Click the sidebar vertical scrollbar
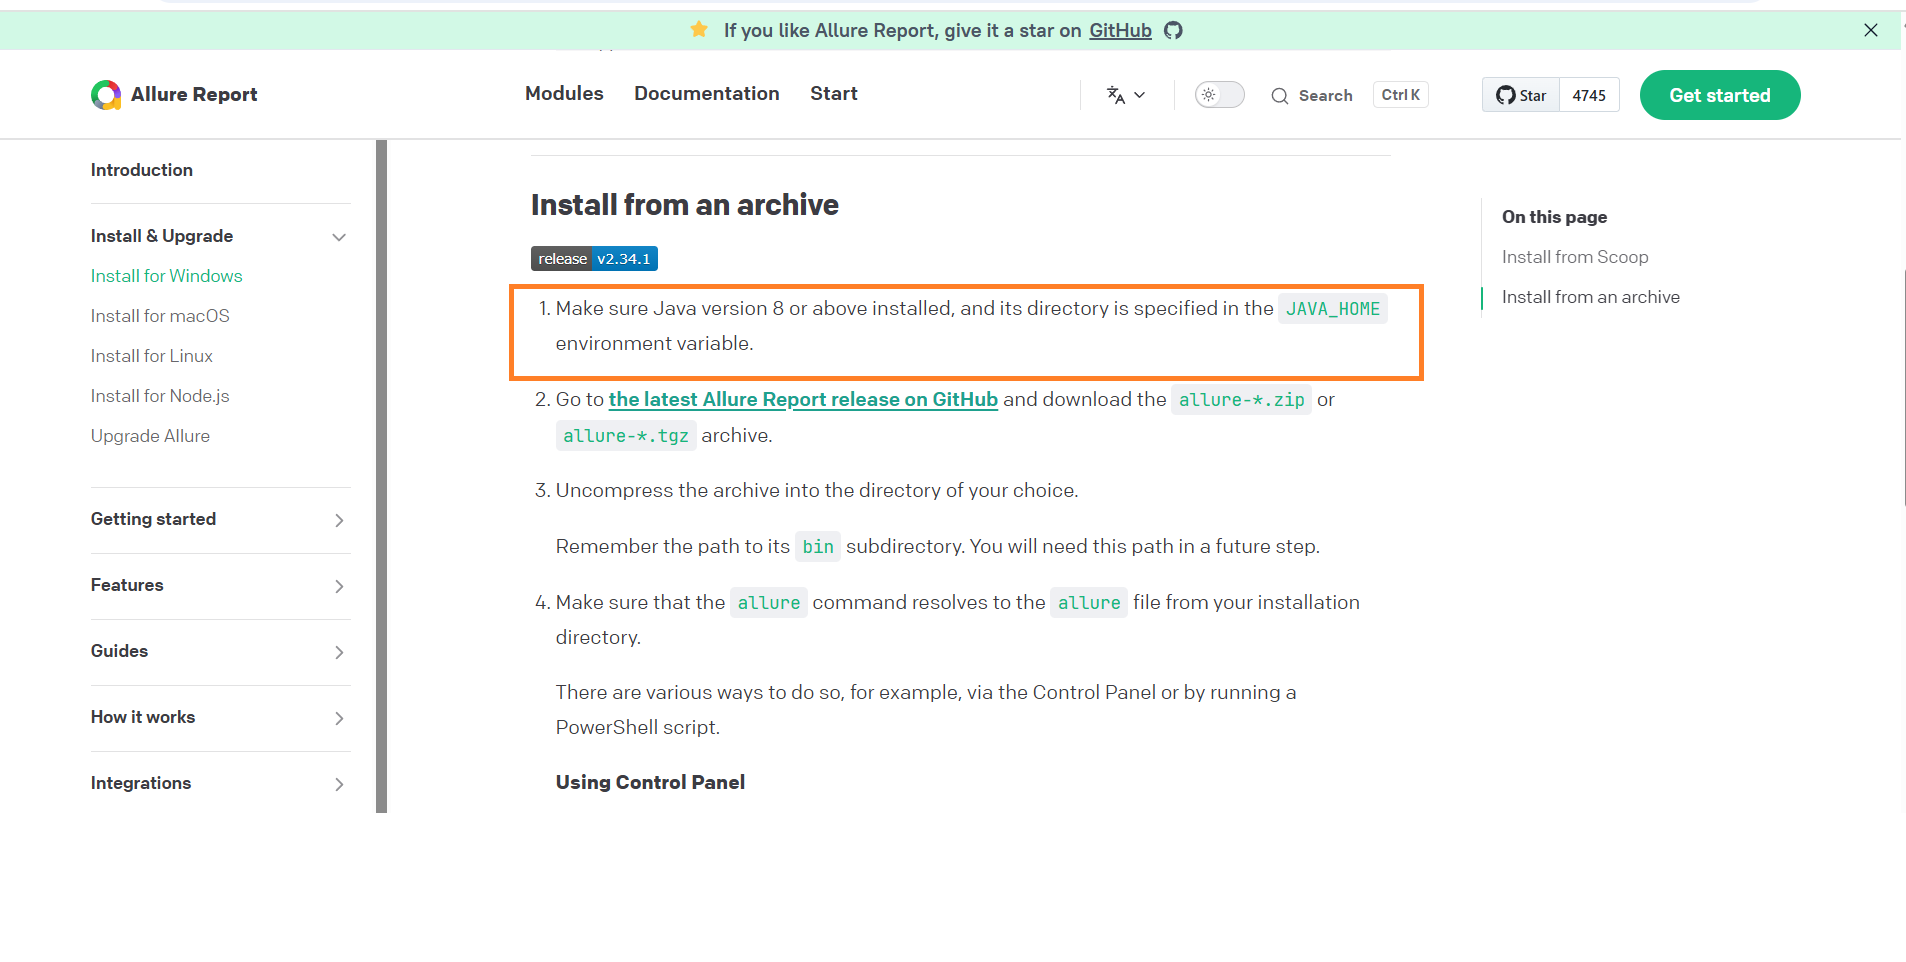Image resolution: width=1906 pixels, height=962 pixels. point(381,476)
